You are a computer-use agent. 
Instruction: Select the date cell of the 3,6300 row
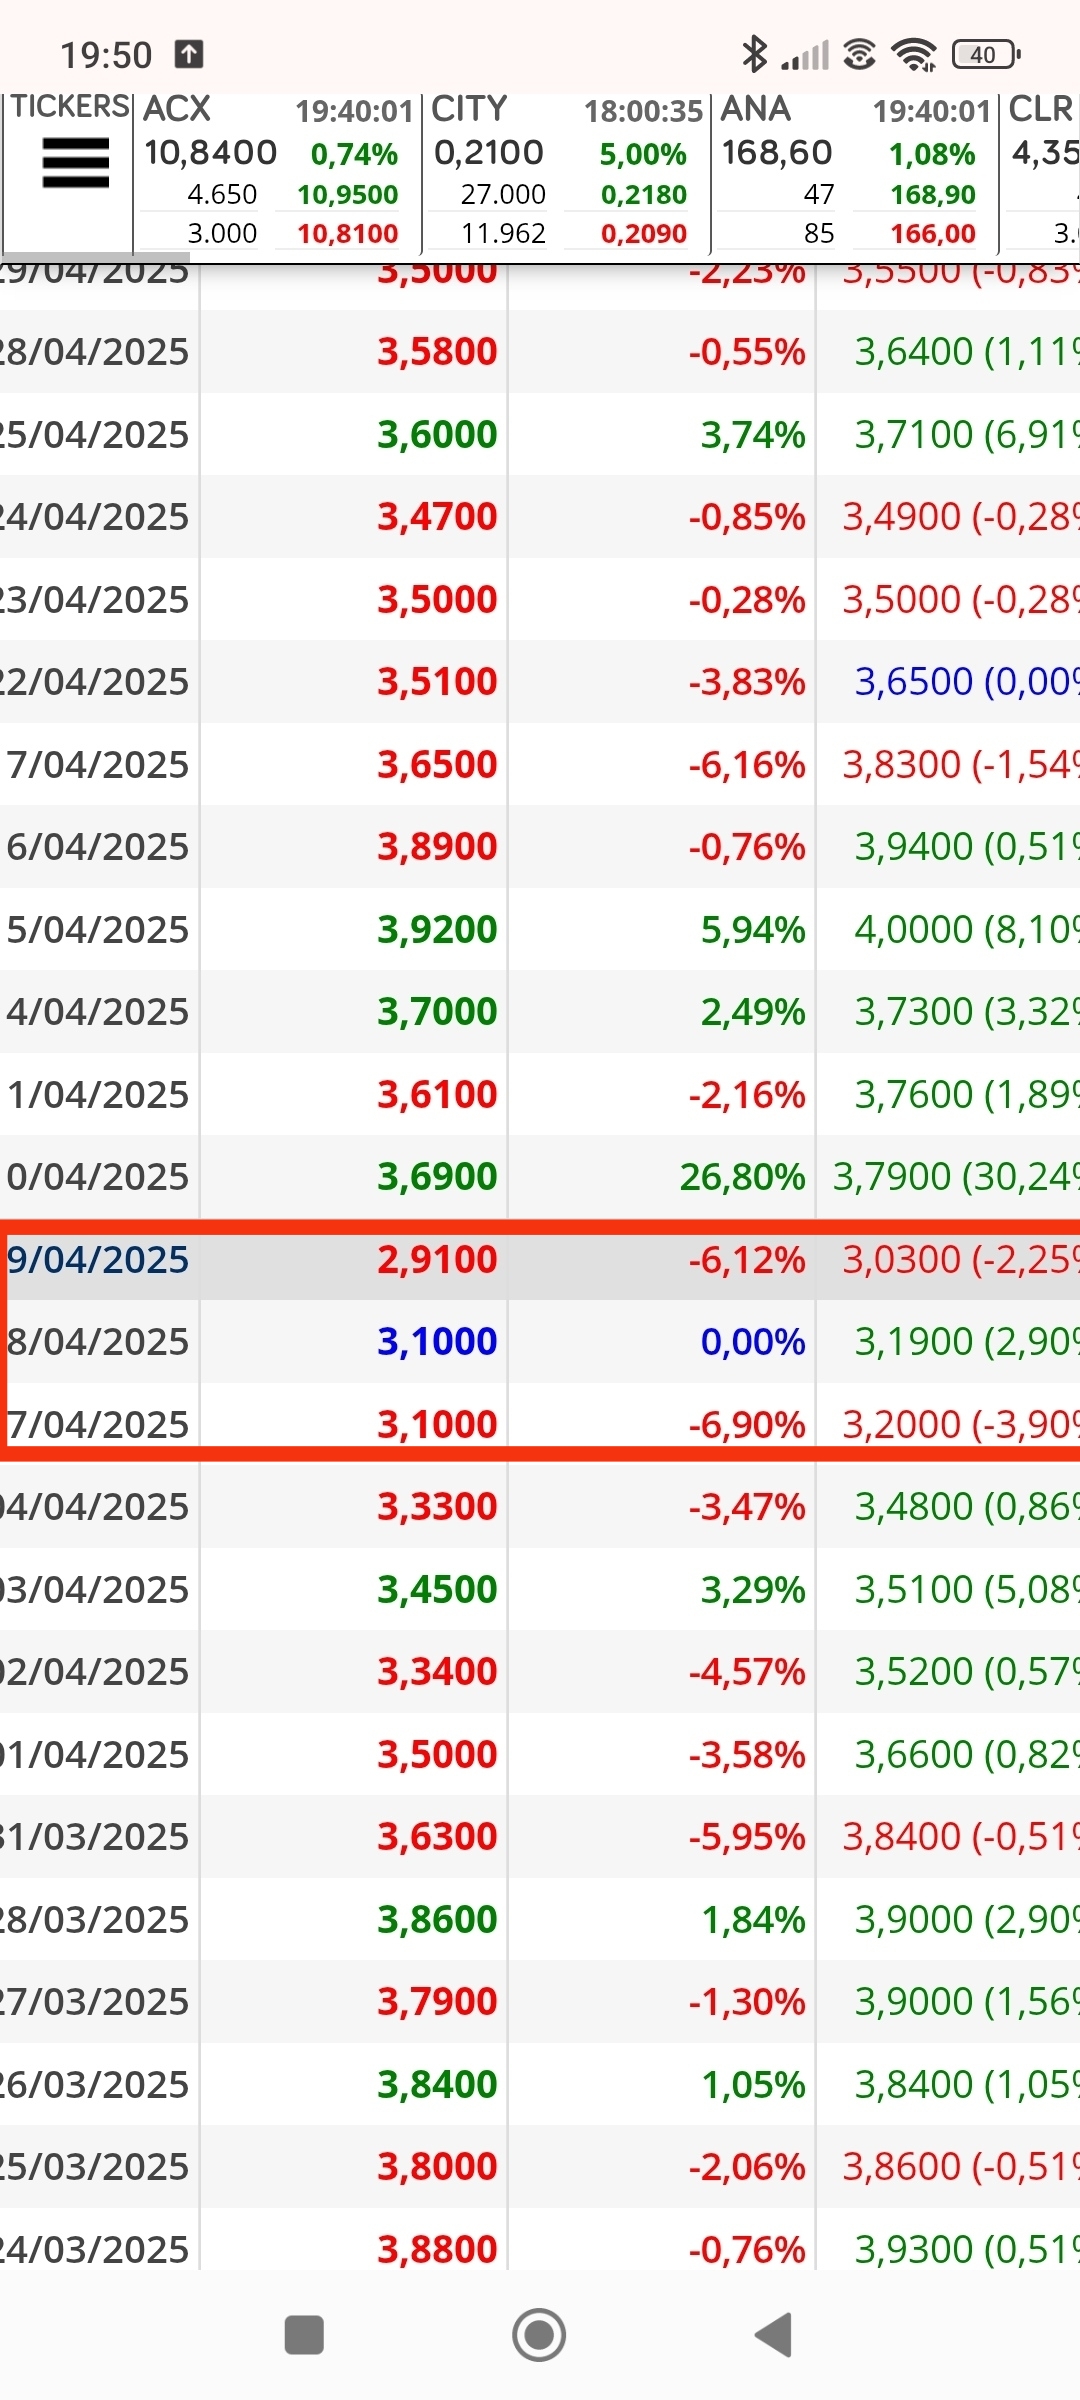(x=99, y=1836)
